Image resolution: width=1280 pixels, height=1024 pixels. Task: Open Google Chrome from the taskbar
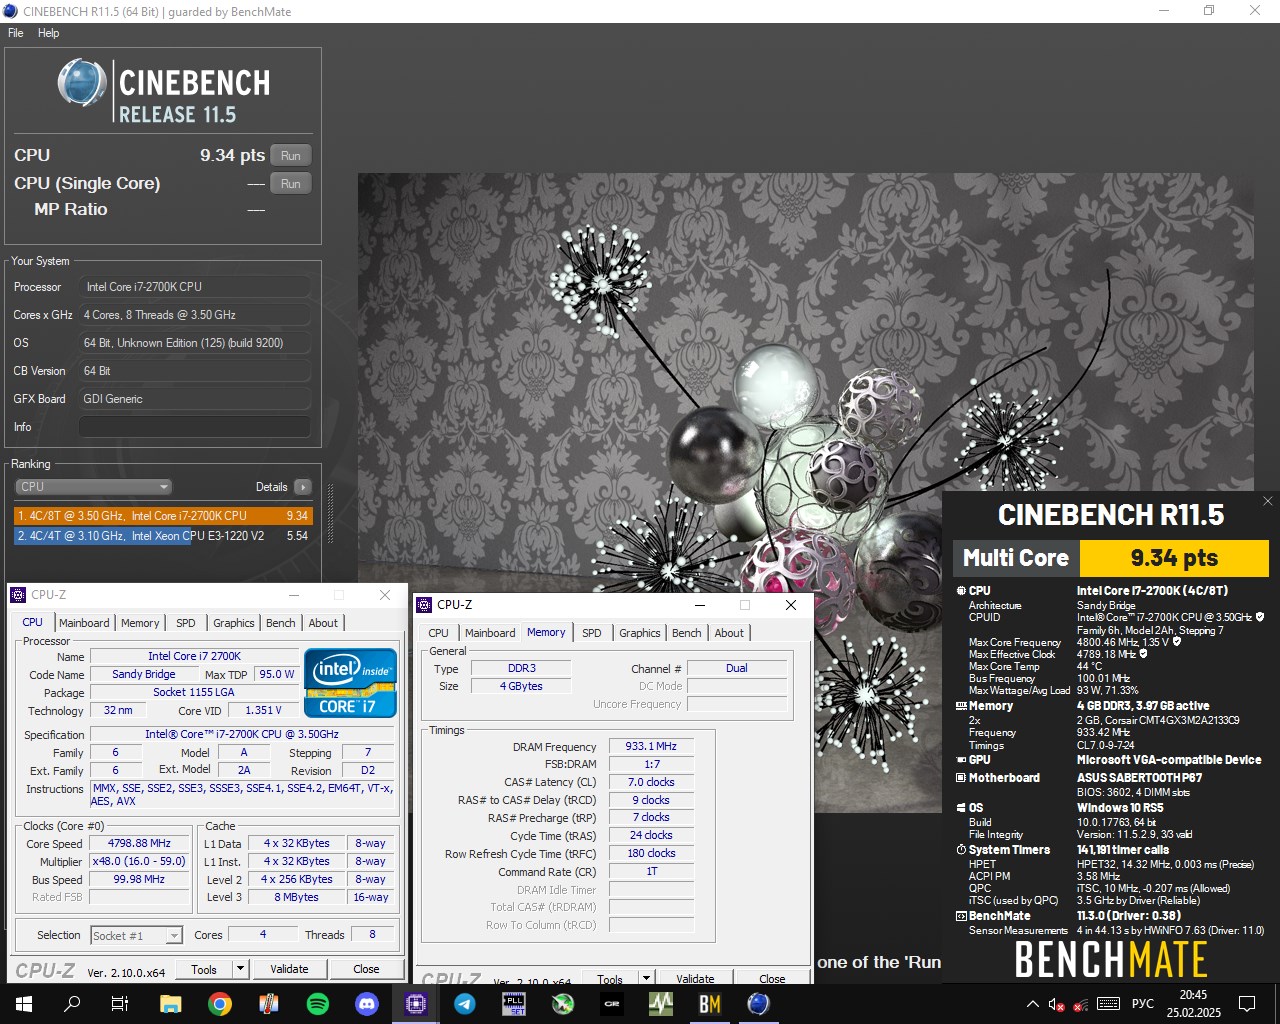220,1004
